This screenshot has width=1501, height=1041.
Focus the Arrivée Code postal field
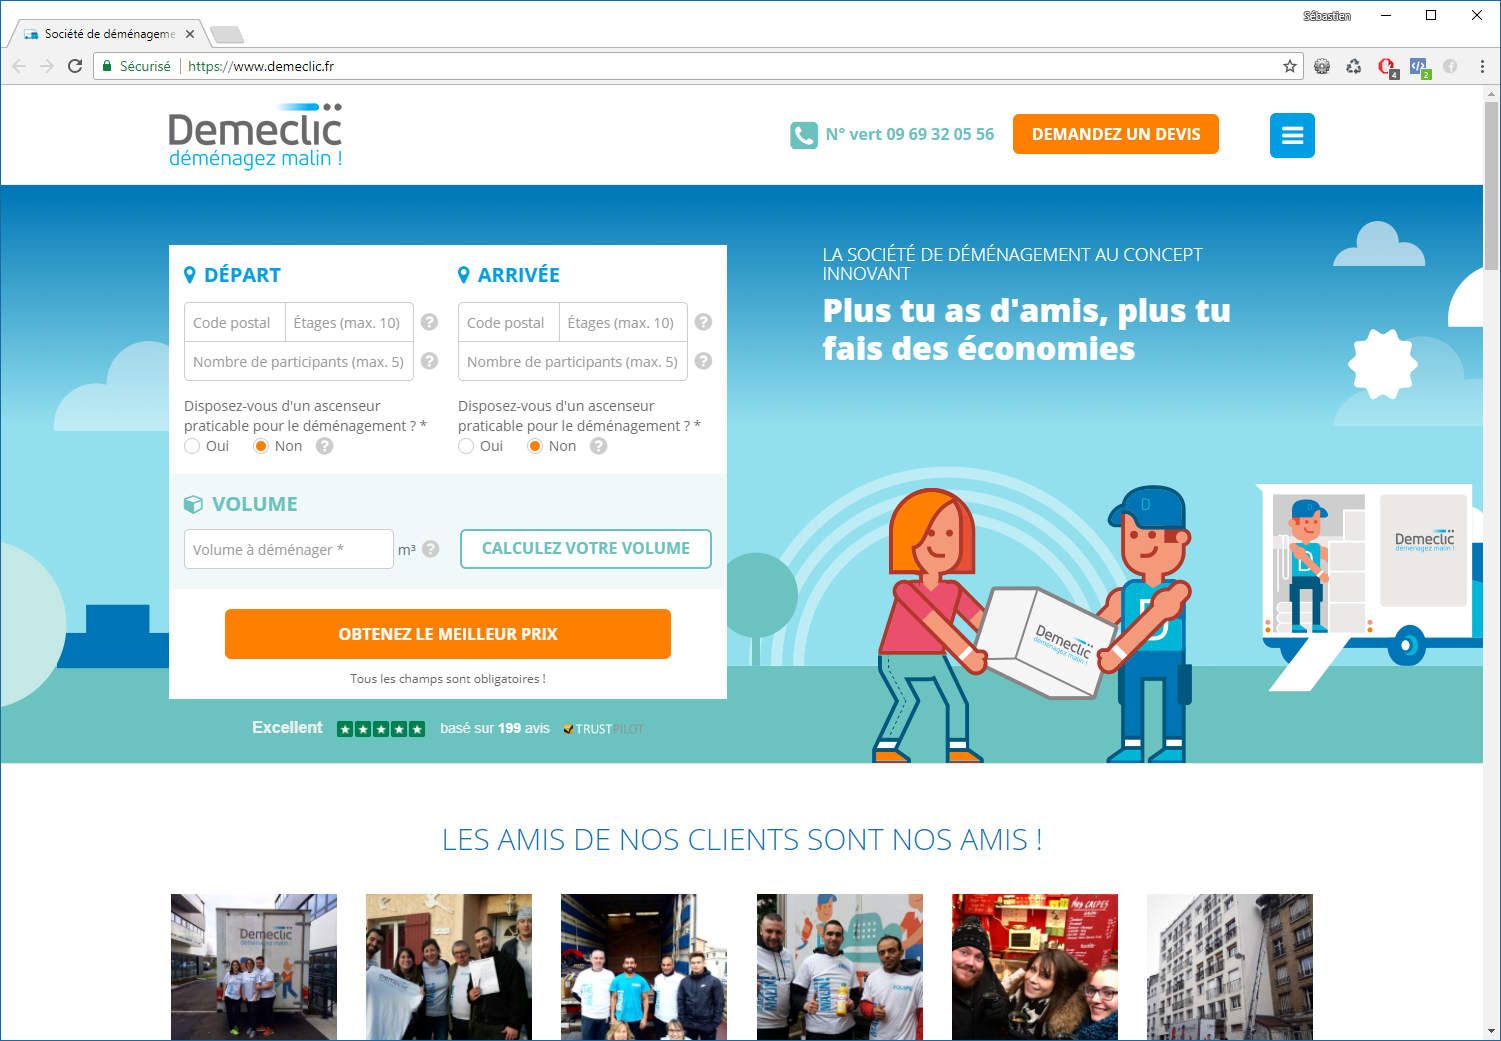click(x=509, y=322)
